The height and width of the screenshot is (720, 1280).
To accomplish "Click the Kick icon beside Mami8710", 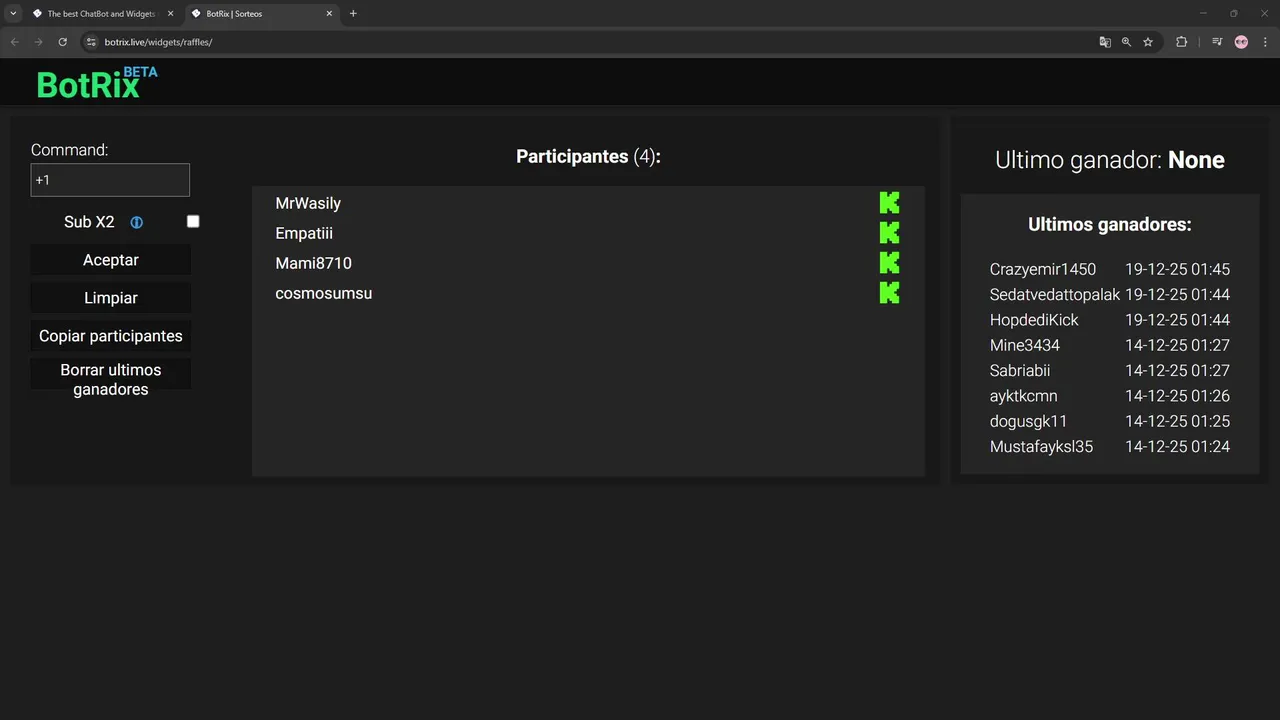I will tap(889, 263).
